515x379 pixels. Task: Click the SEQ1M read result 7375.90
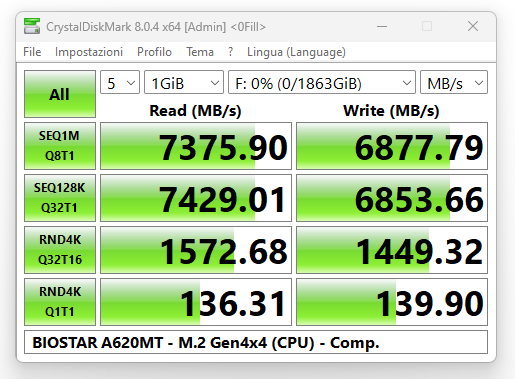196,146
